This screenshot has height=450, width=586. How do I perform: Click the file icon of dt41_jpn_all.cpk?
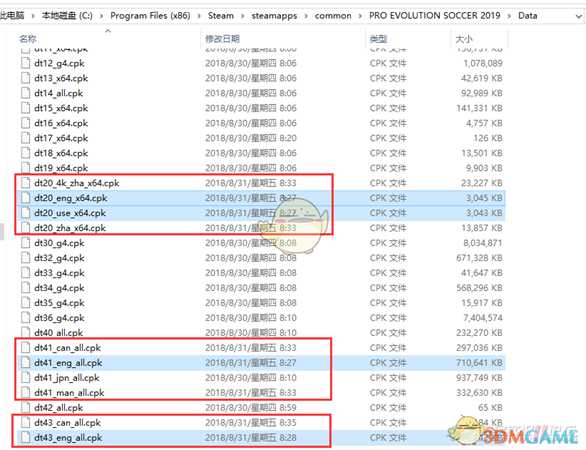[25, 377]
